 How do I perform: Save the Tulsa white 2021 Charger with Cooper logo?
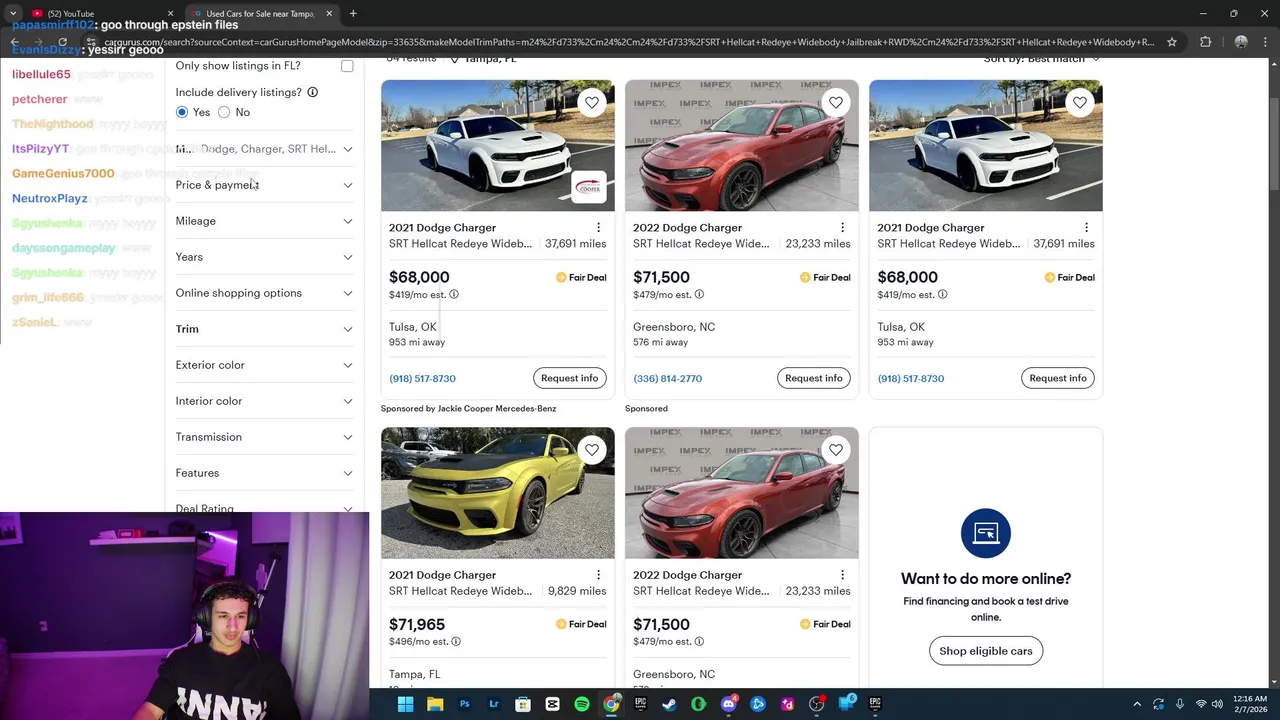[x=592, y=102]
